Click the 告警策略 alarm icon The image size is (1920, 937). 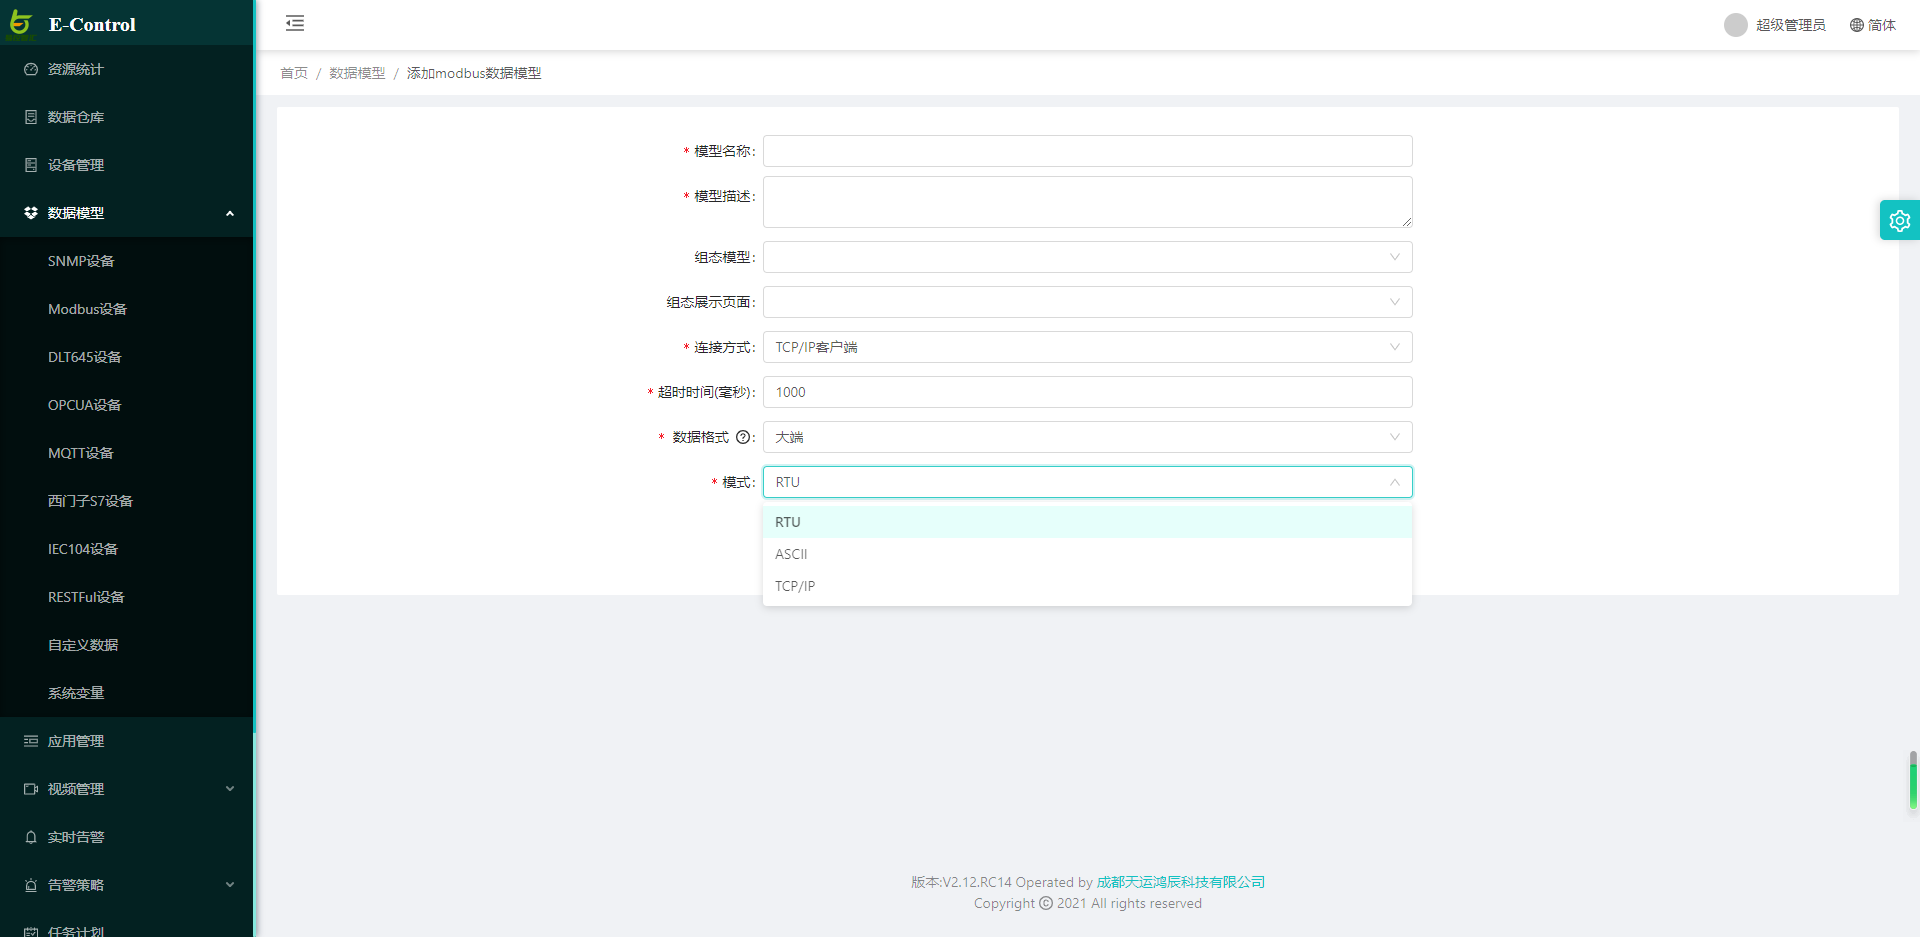[x=31, y=885]
